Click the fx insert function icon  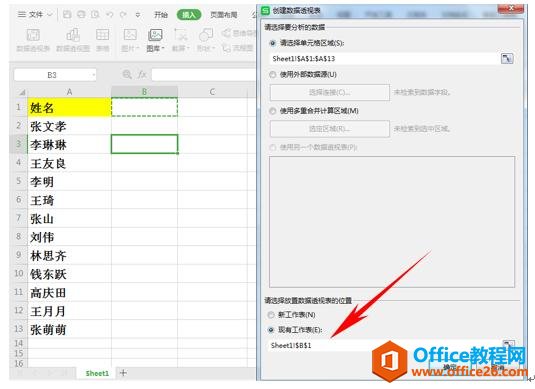pyautogui.click(x=142, y=74)
